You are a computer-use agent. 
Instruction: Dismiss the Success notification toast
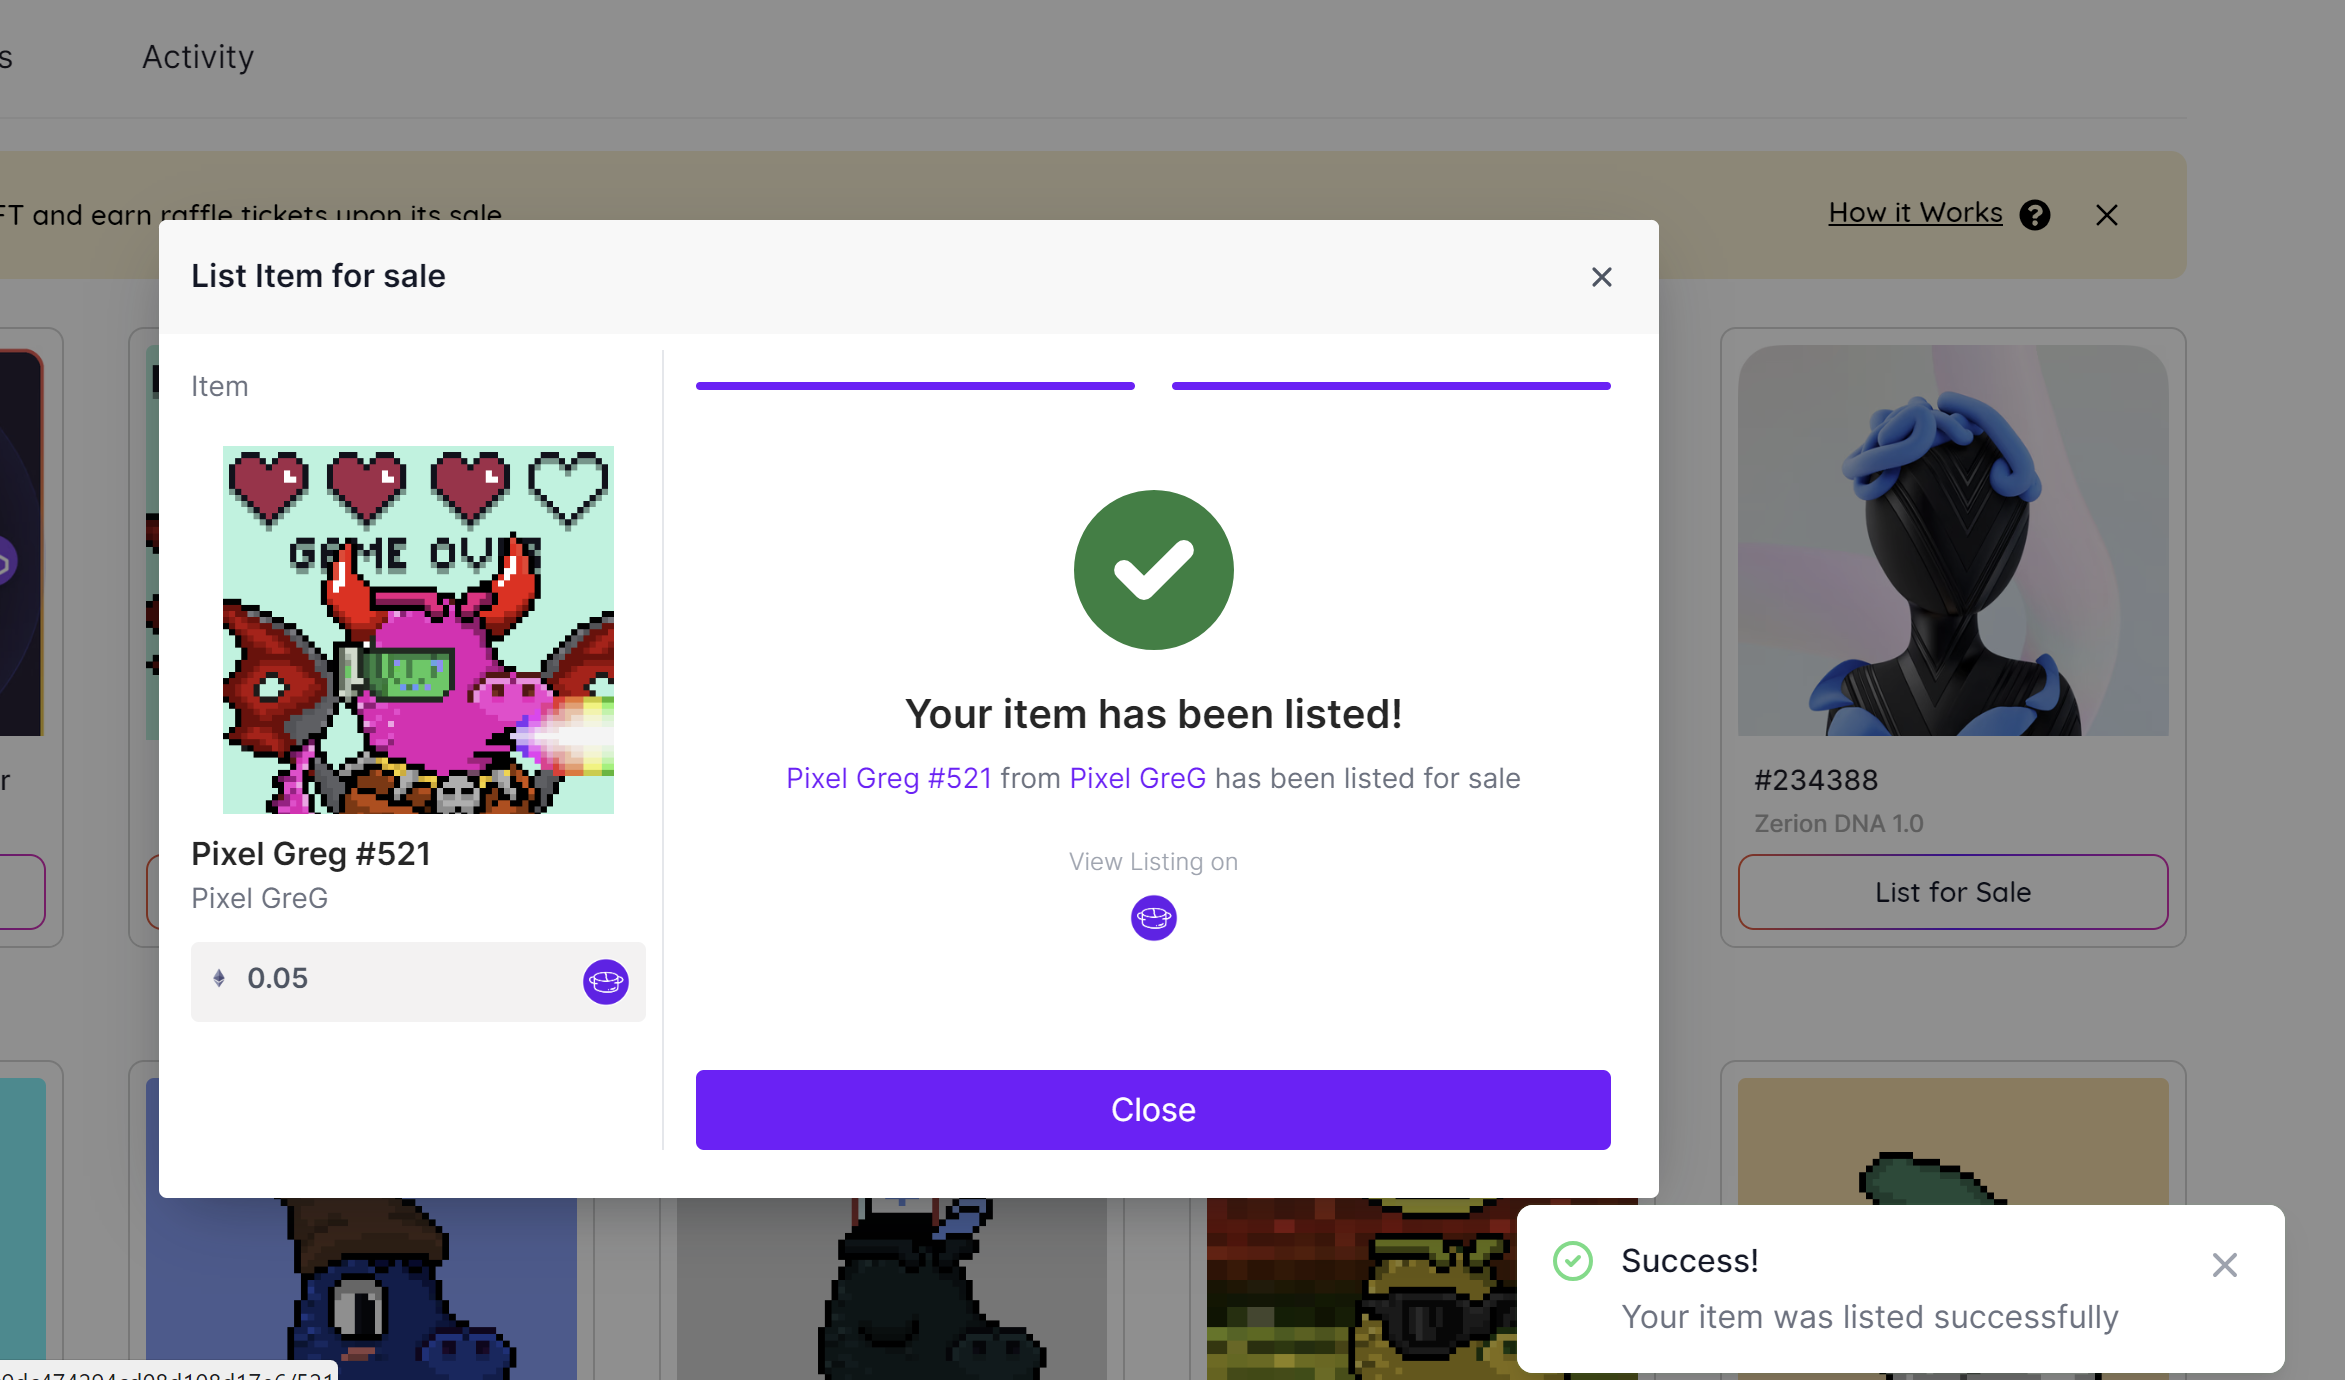pos(2224,1265)
